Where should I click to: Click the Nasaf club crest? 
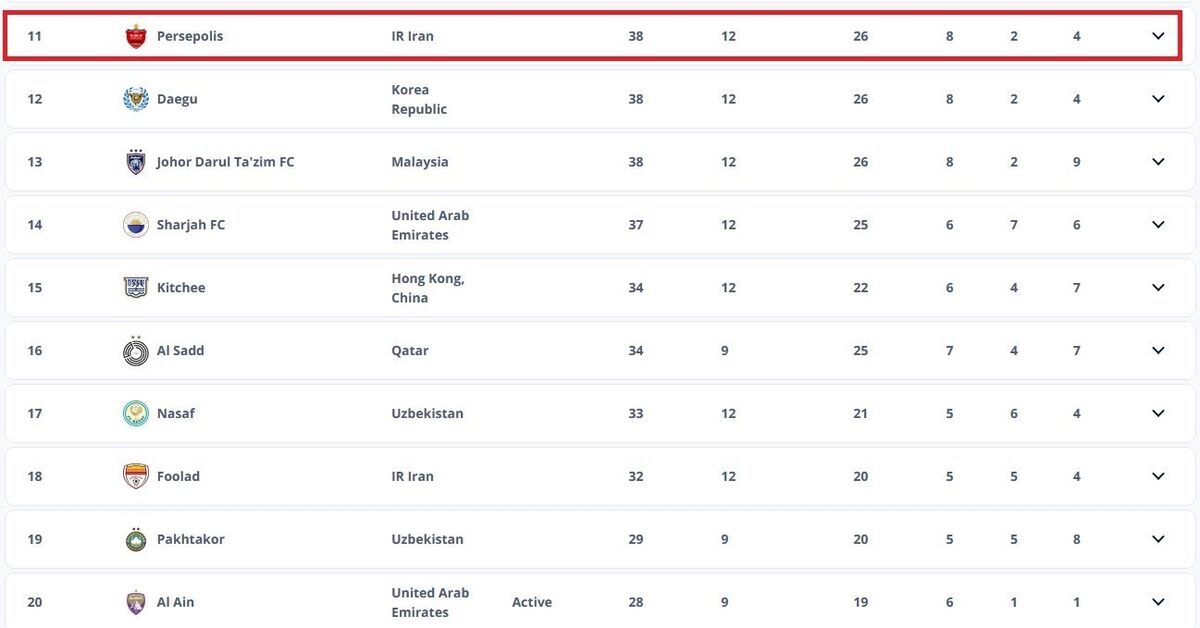pyautogui.click(x=135, y=414)
